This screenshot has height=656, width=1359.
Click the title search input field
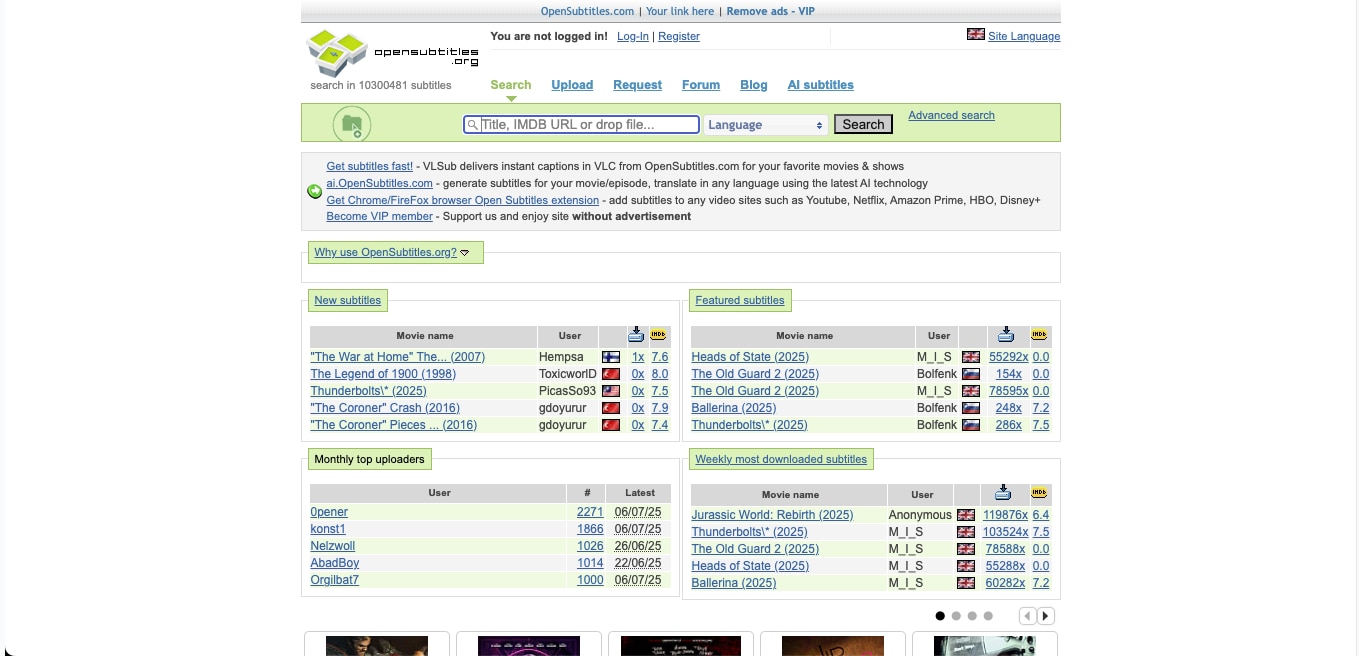point(581,125)
